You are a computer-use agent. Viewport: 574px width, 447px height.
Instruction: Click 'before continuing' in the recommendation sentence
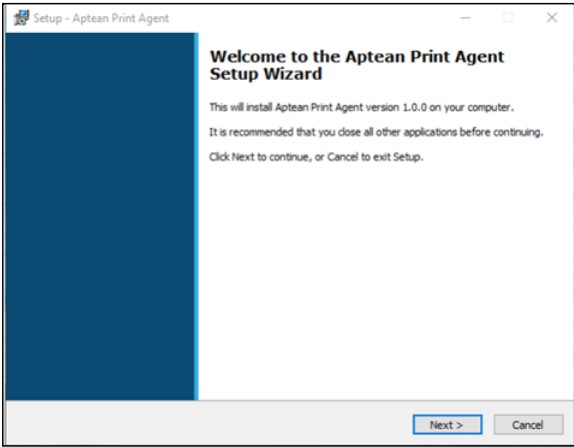pyautogui.click(x=501, y=132)
